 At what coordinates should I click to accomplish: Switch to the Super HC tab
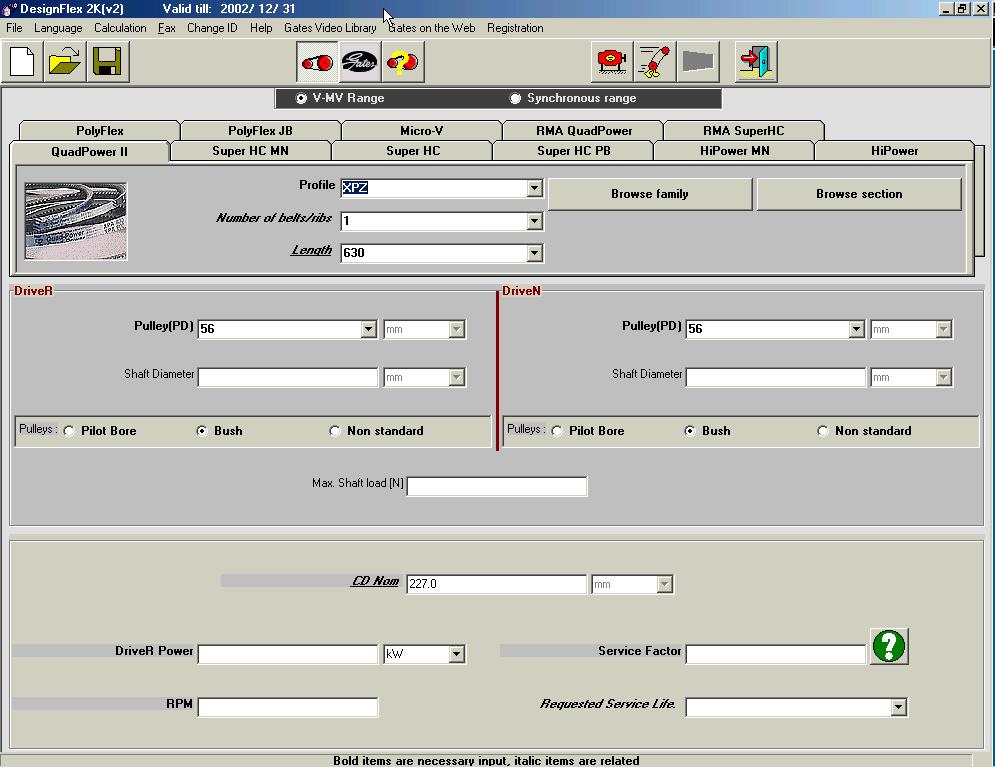tap(412, 151)
